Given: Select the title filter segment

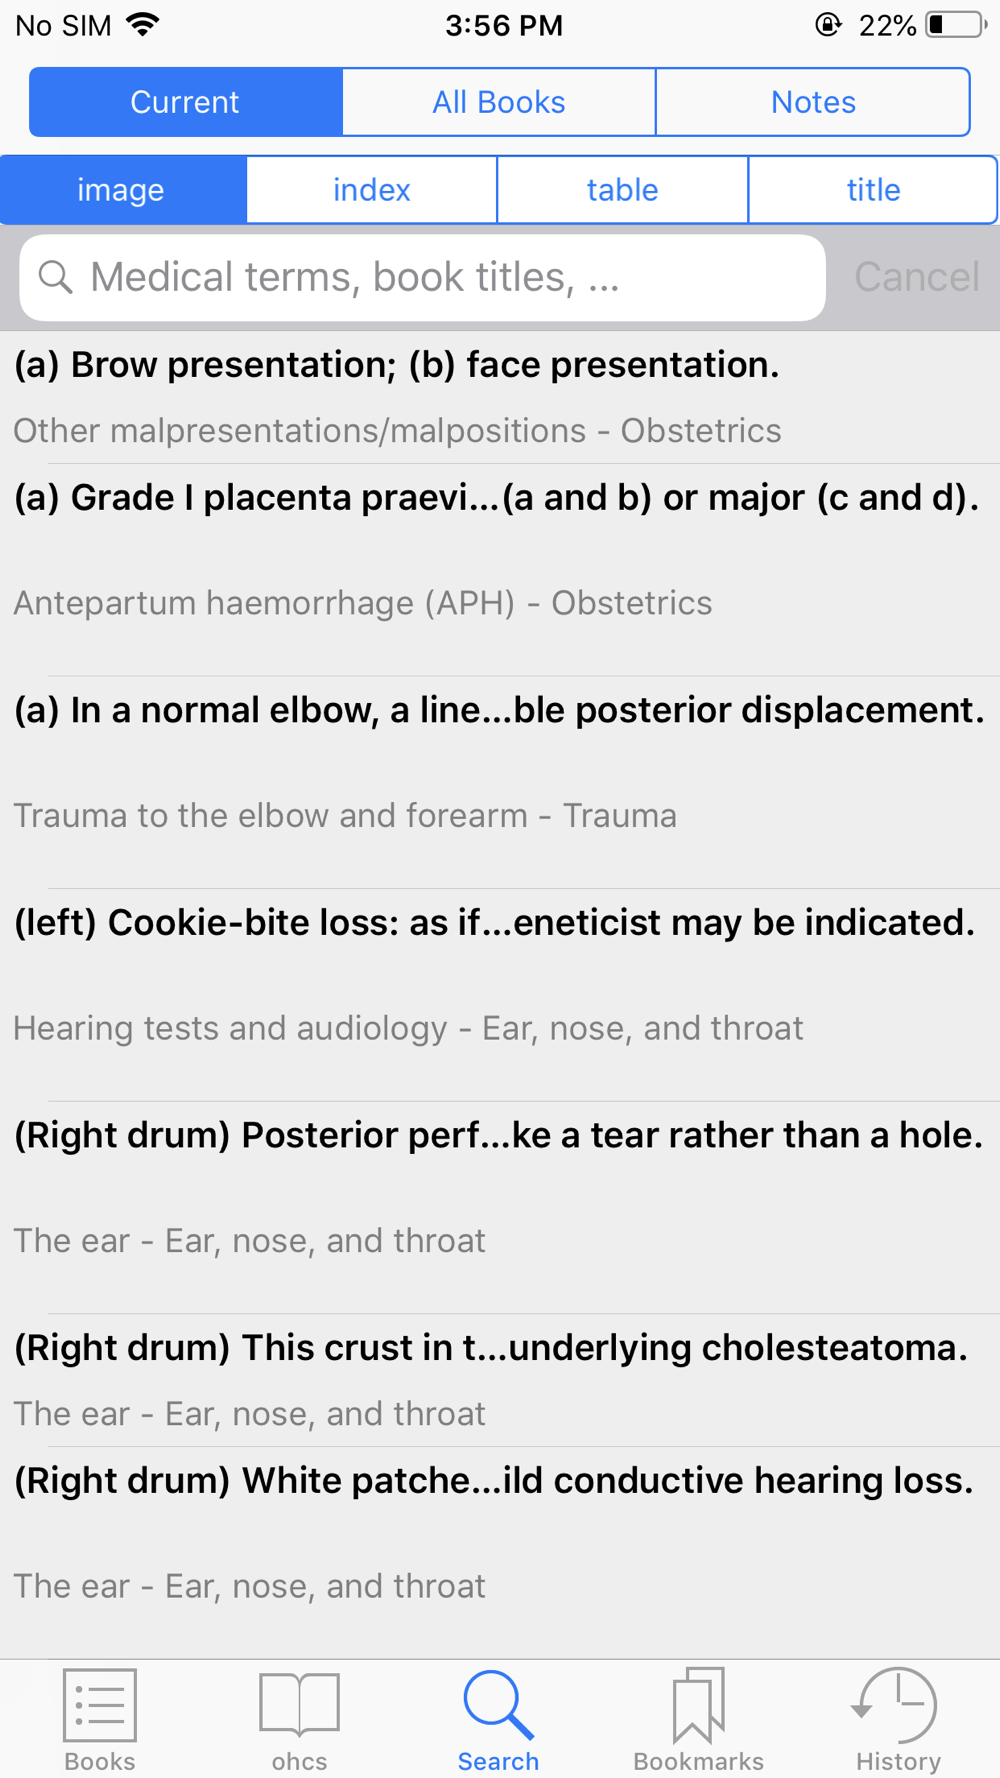Looking at the screenshot, I should pos(873,190).
